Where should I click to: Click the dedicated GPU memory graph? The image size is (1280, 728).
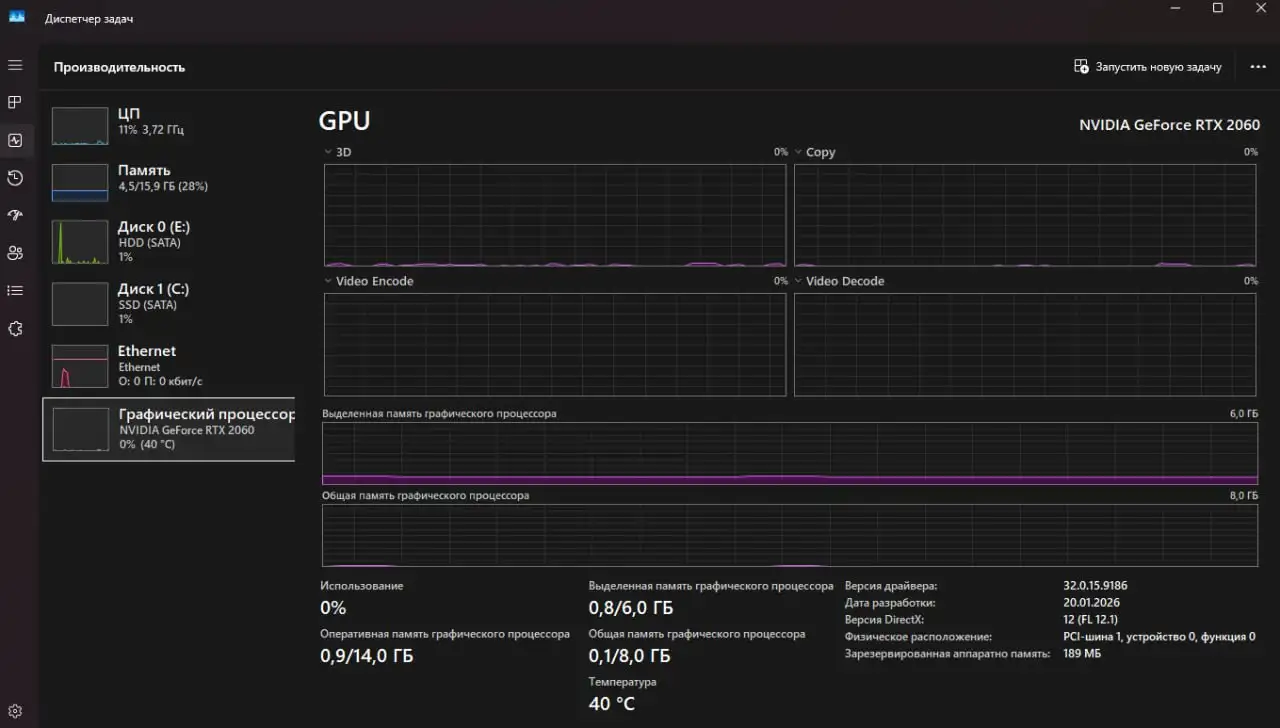[789, 453]
